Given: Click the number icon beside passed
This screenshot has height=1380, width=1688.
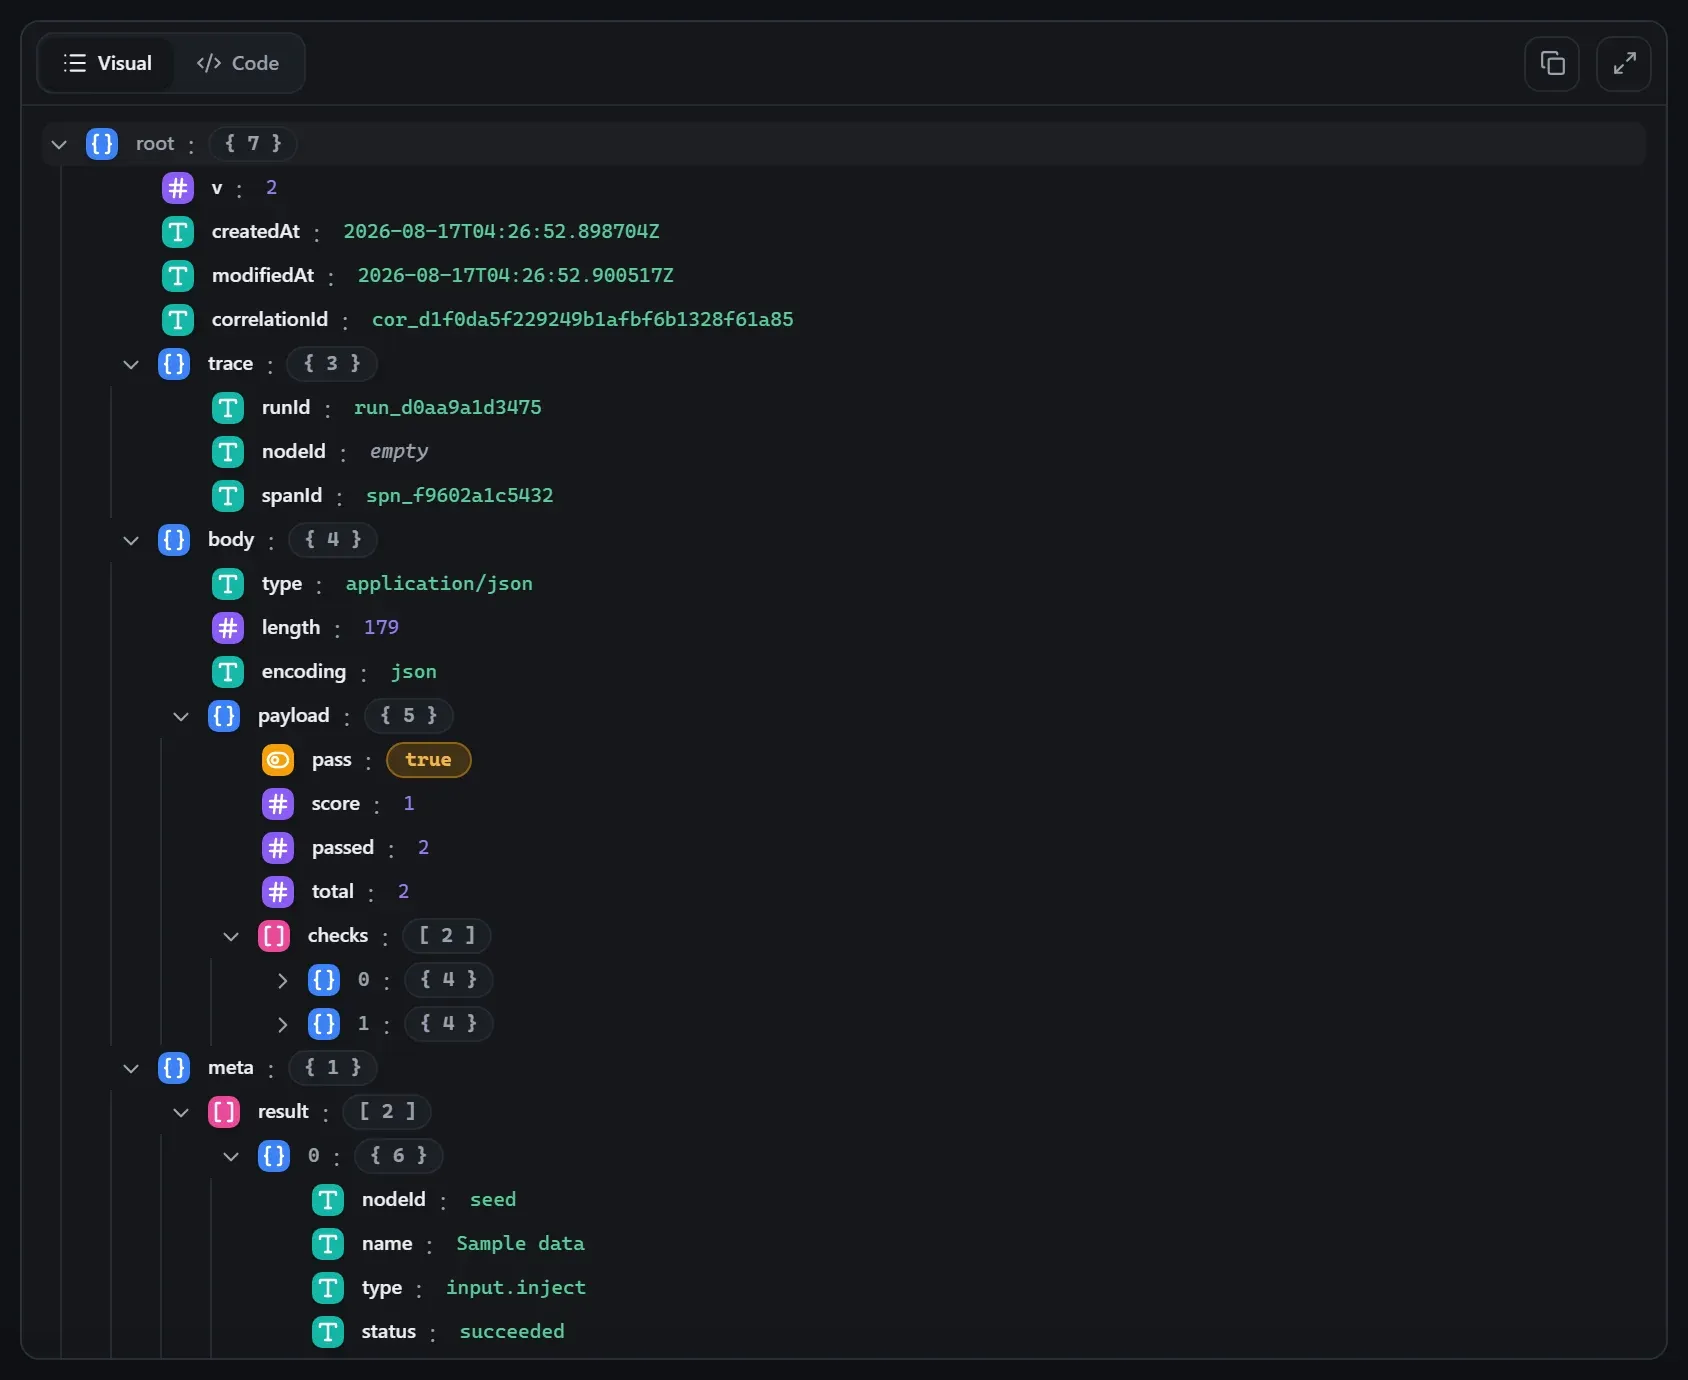Looking at the screenshot, I should tap(278, 848).
